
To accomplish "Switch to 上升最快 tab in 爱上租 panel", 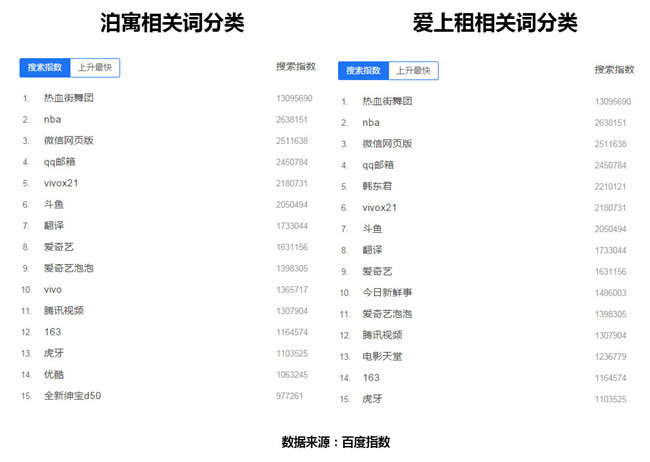I will tap(414, 71).
